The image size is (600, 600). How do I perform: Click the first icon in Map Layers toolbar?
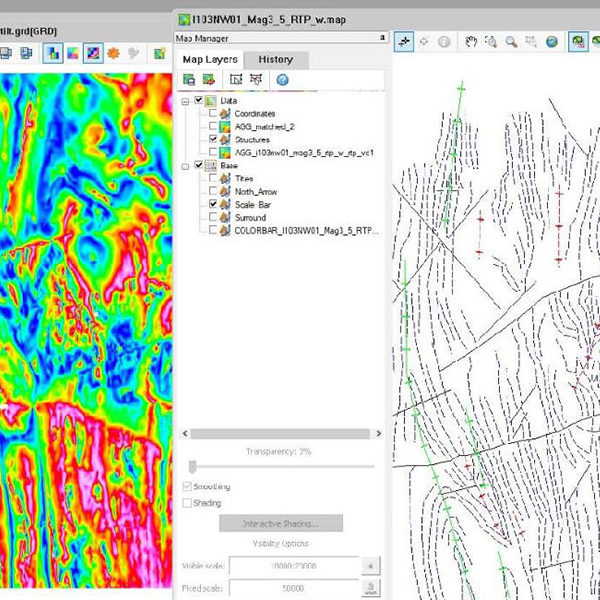(188, 79)
